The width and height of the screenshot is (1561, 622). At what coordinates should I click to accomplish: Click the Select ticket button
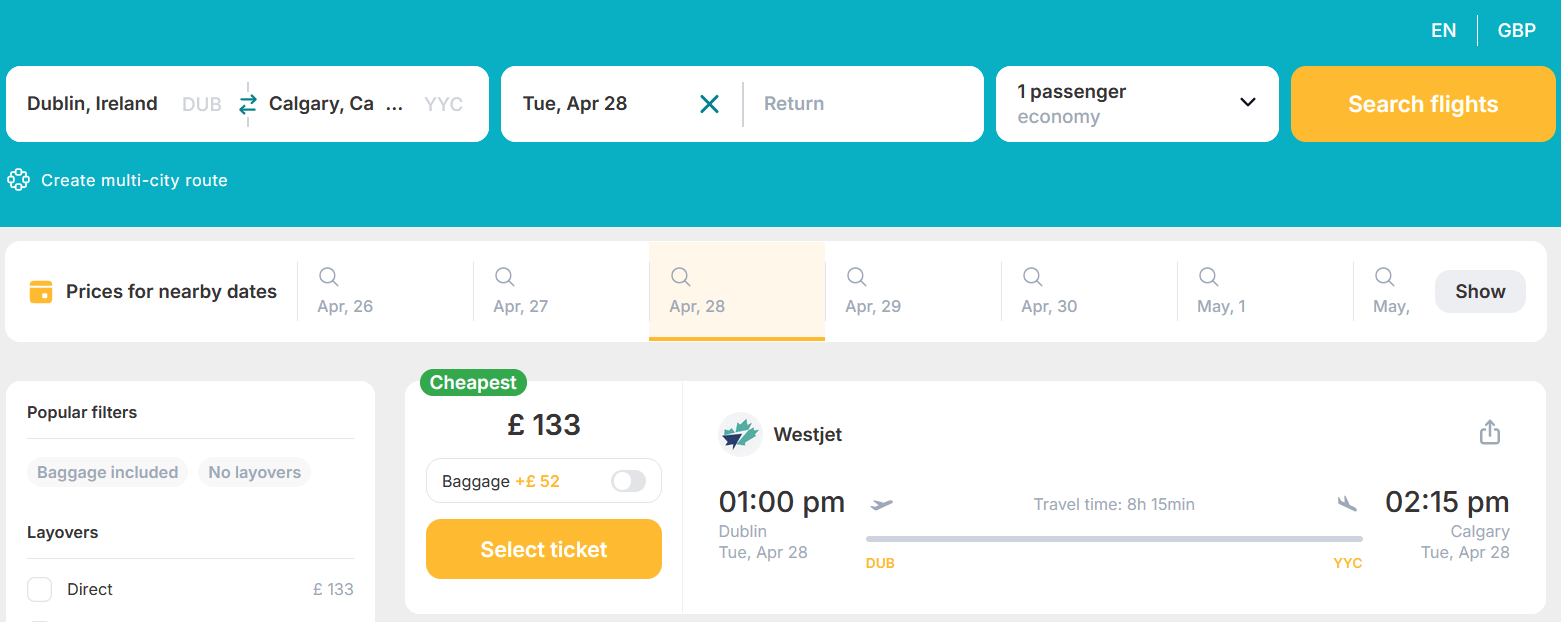[544, 549]
